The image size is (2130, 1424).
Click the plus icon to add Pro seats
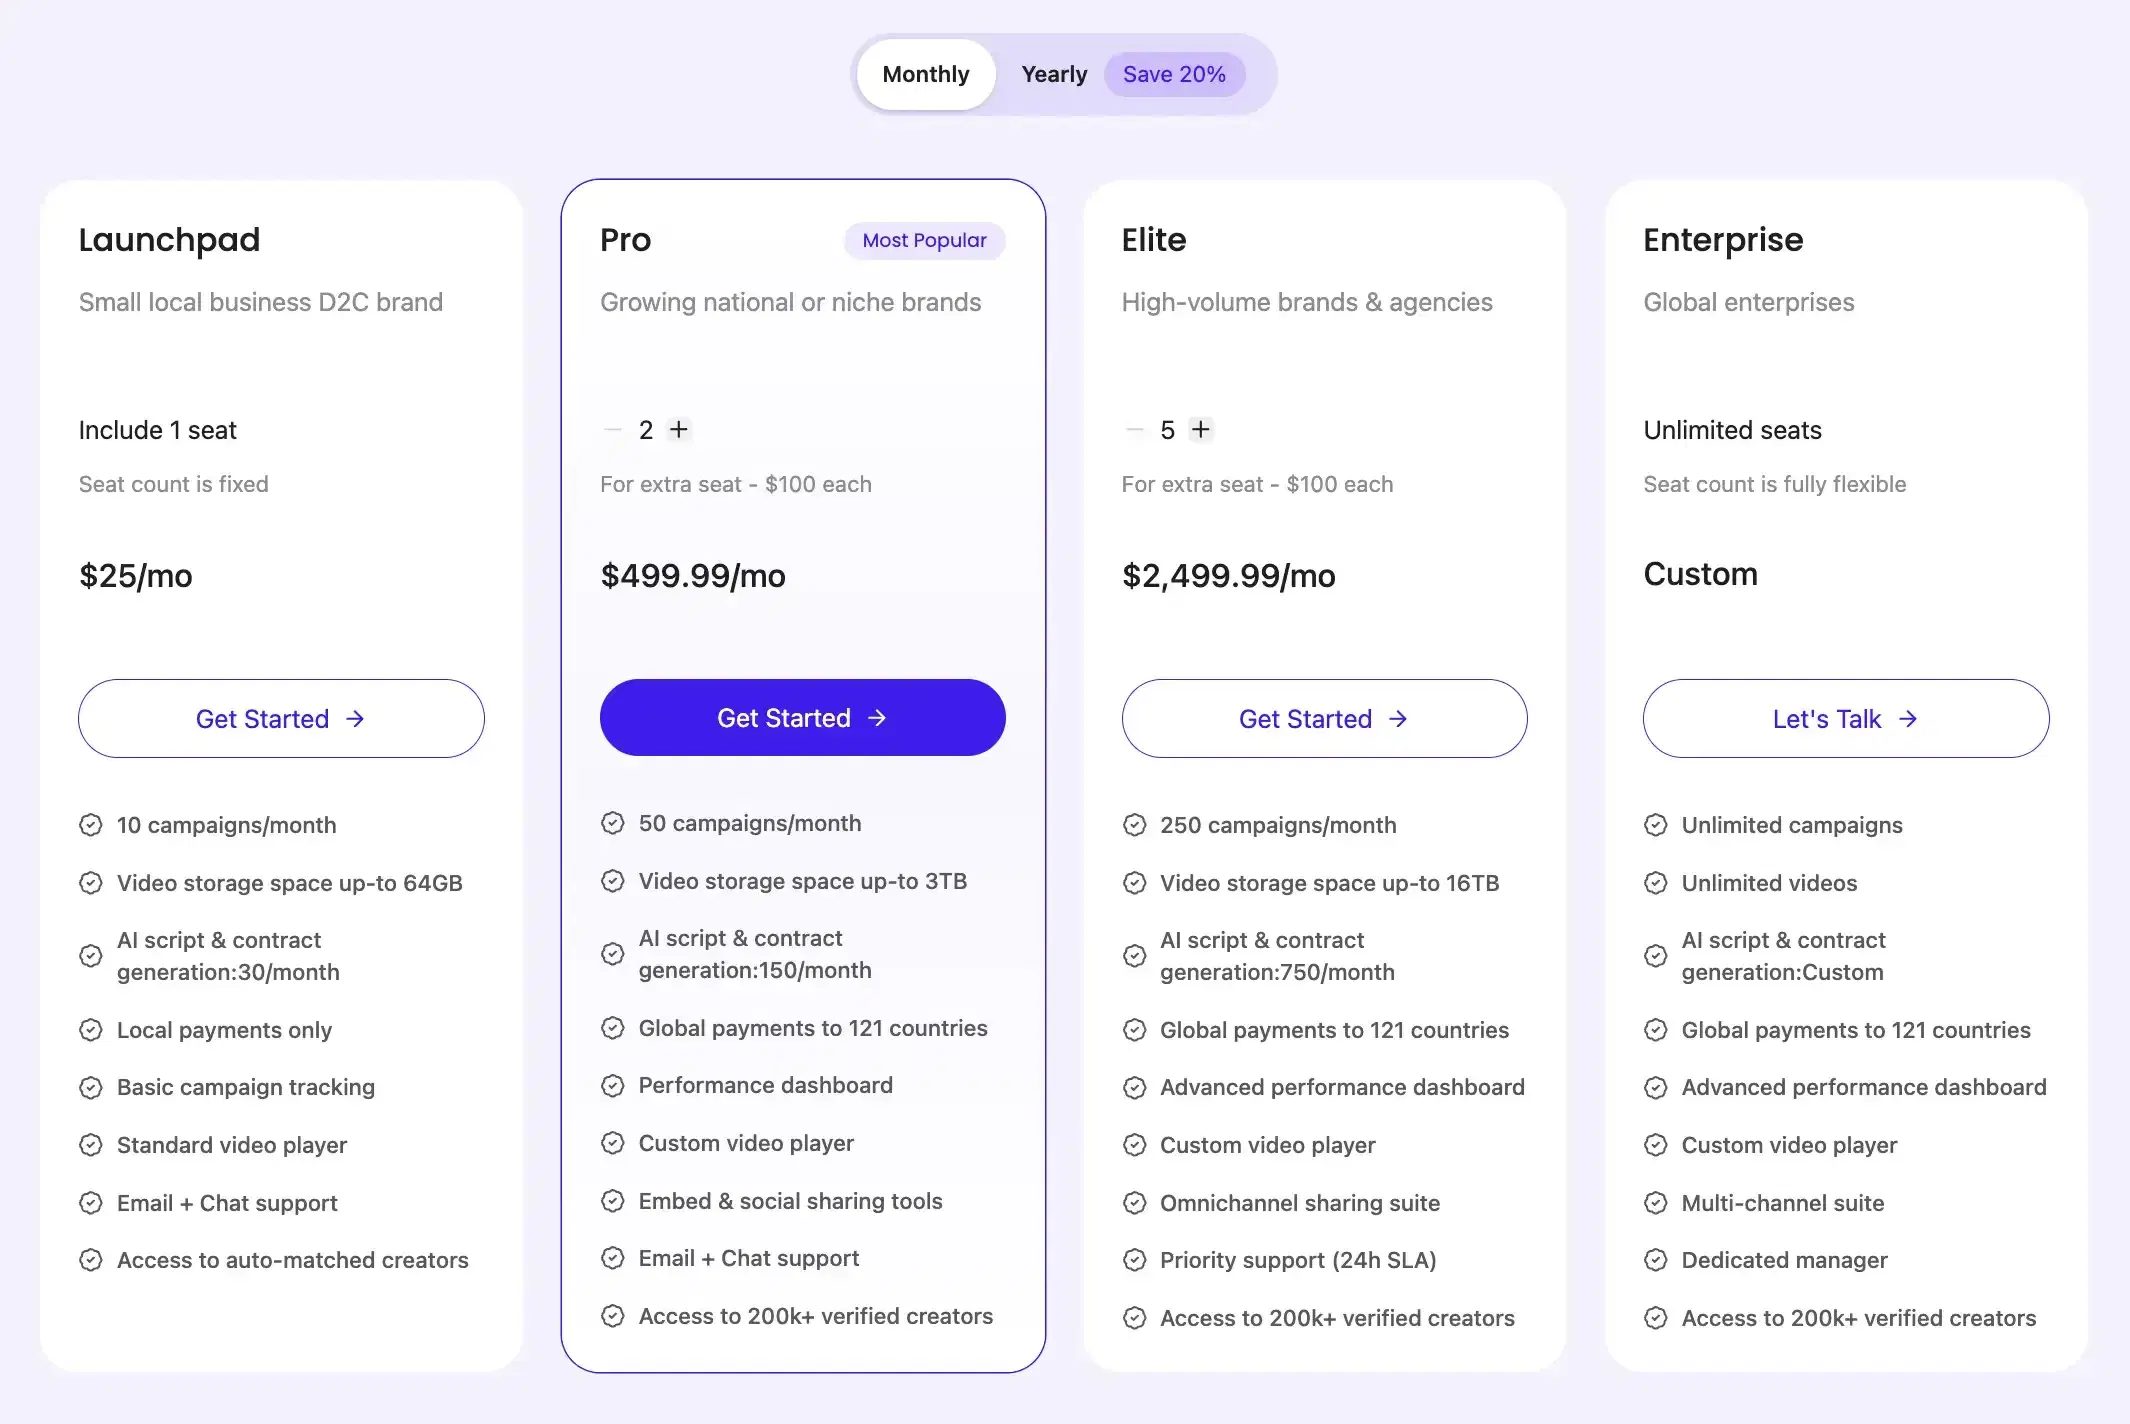tap(679, 430)
